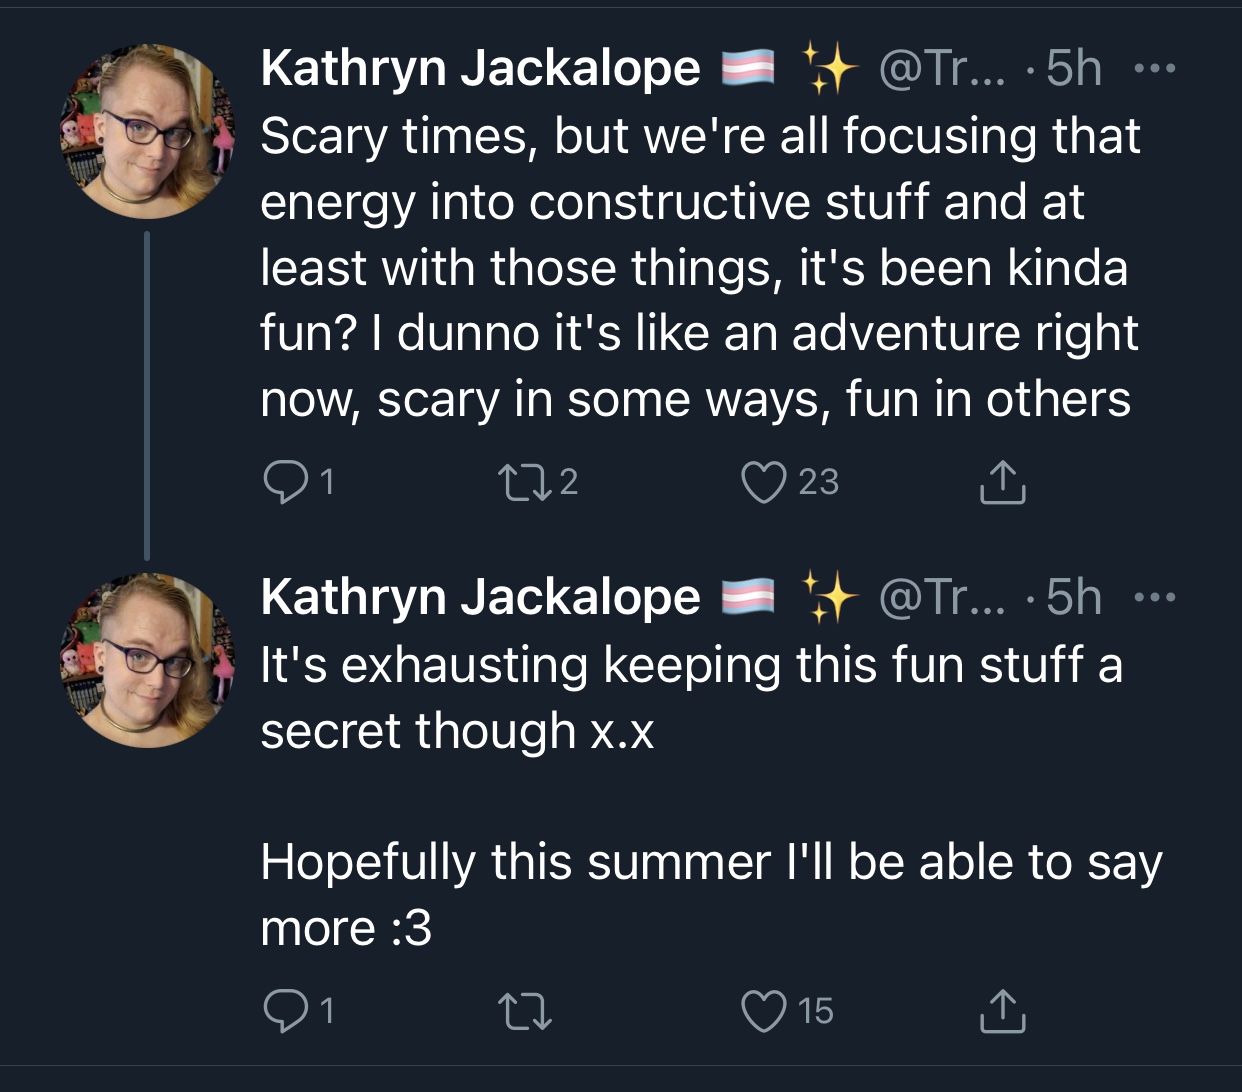Like the tweet with 15 likes
The image size is (1242, 1092).
tap(787, 1011)
